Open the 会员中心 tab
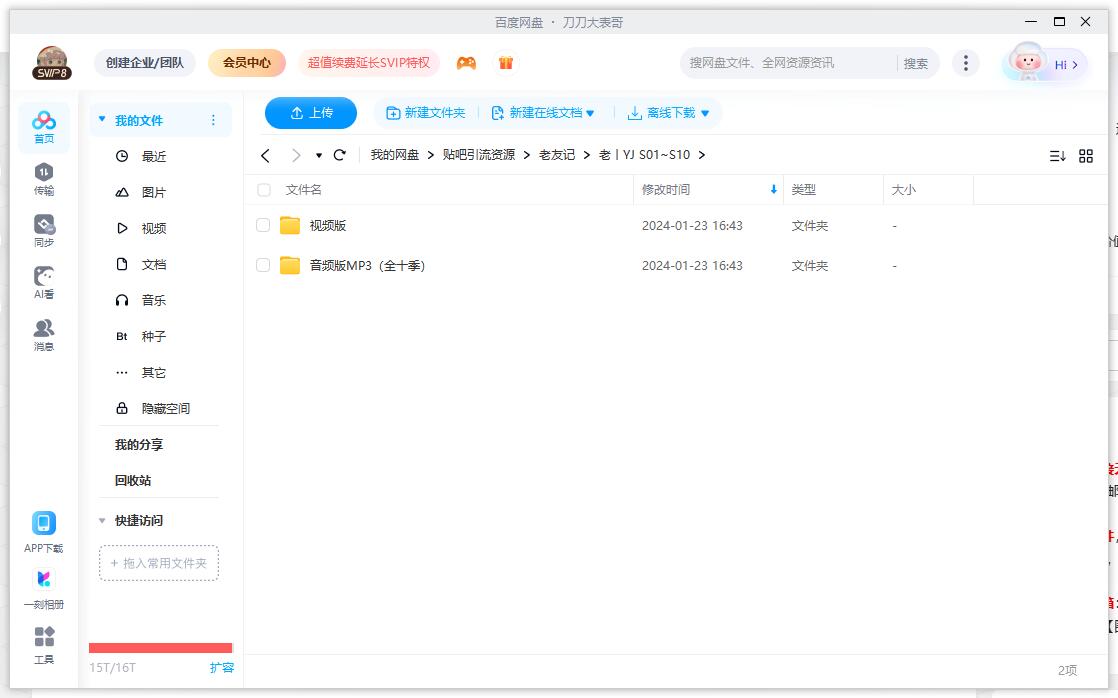Viewport: 1118px width, 698px height. (x=246, y=62)
